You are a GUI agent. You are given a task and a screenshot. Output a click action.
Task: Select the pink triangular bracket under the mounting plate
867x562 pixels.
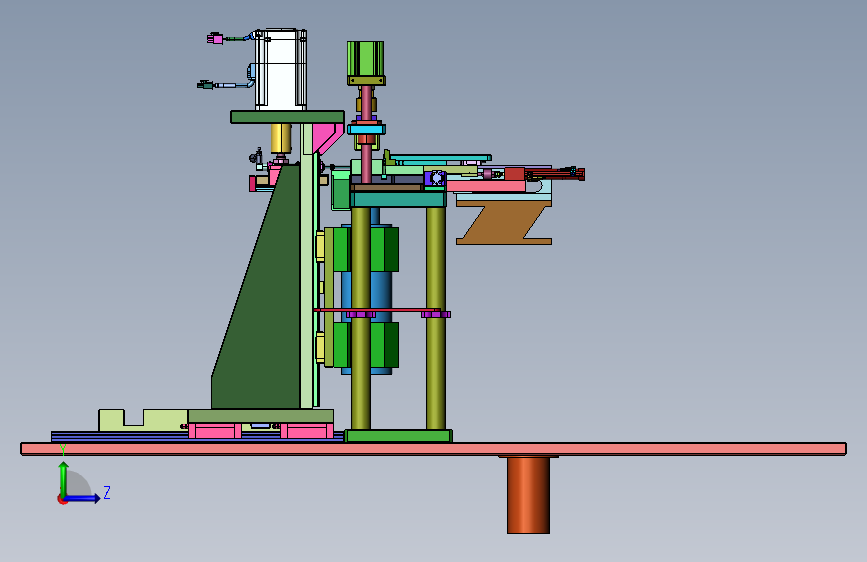tap(326, 136)
